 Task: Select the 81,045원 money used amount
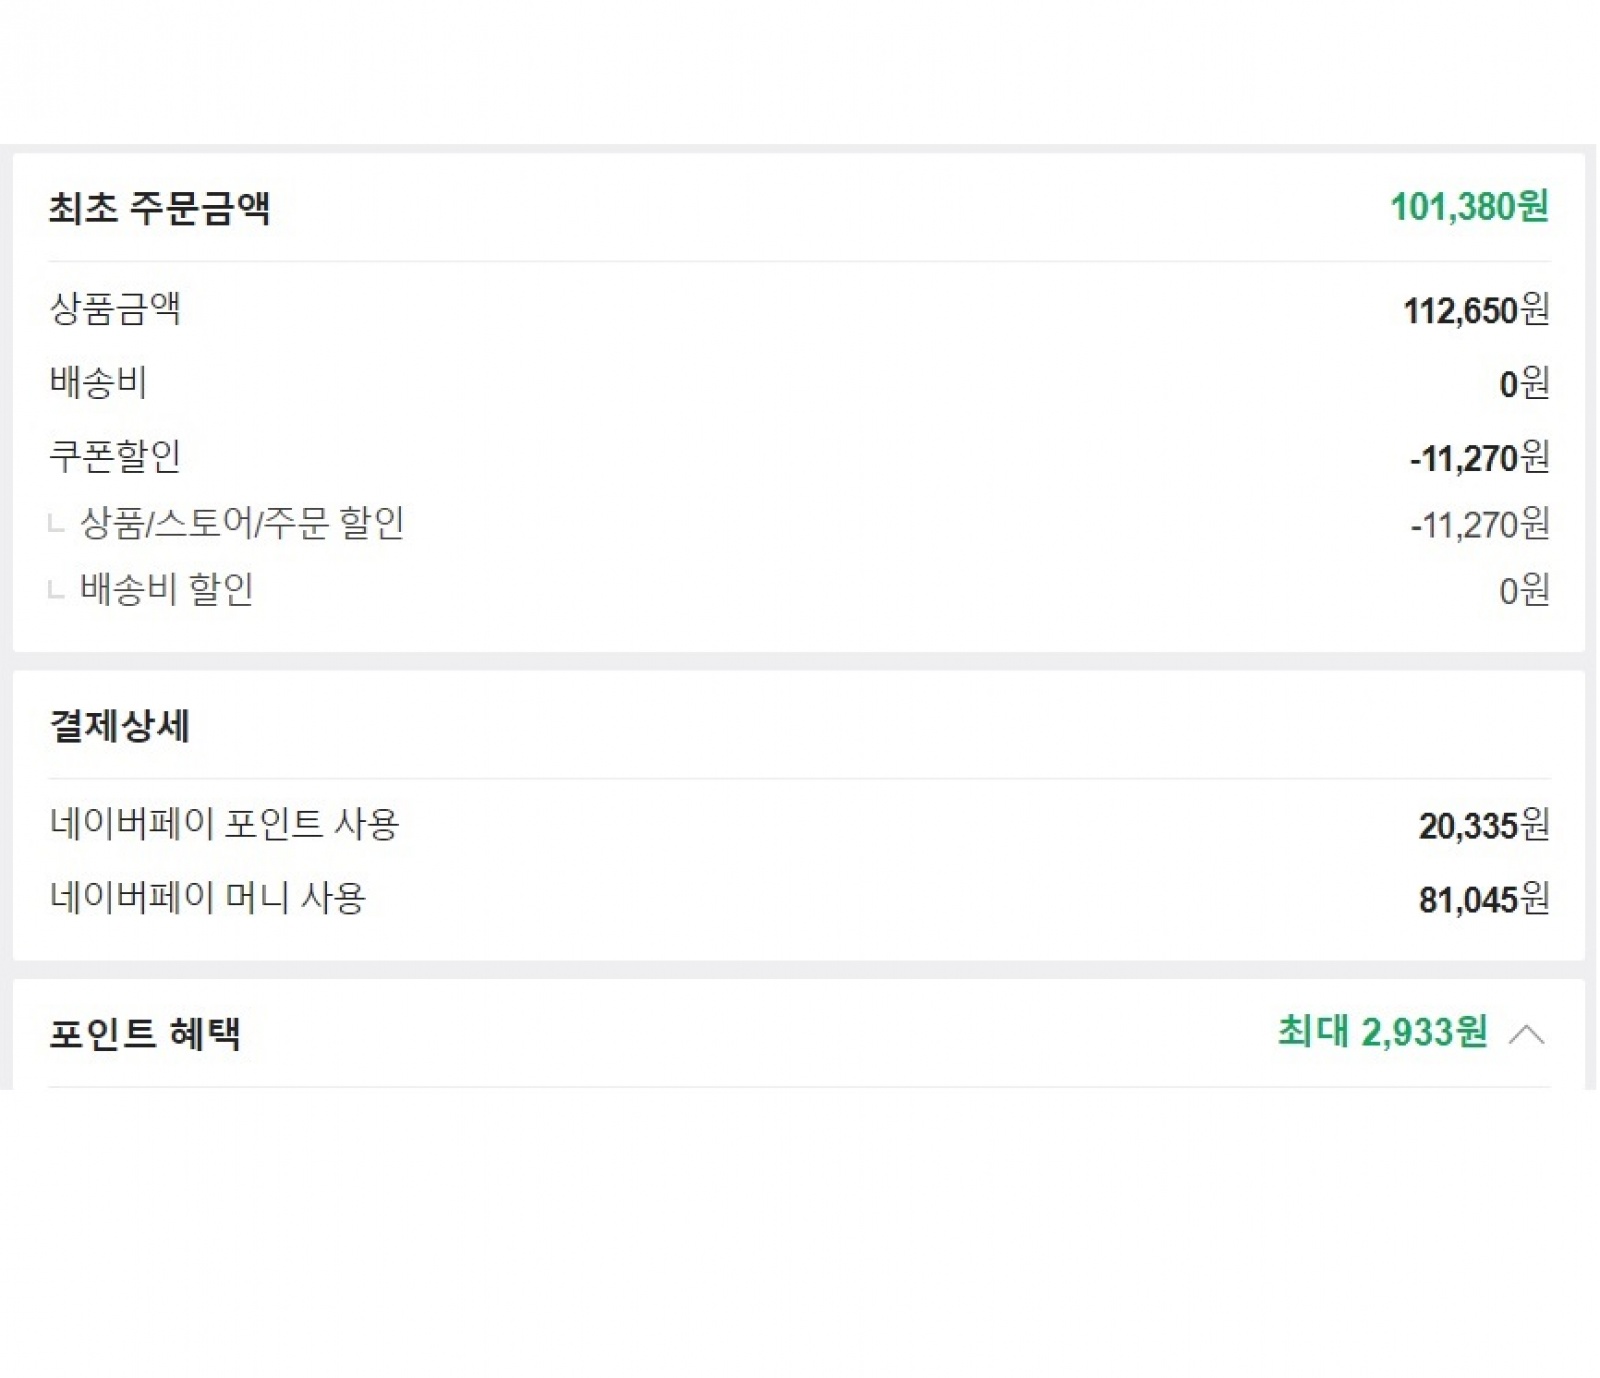coord(1484,900)
